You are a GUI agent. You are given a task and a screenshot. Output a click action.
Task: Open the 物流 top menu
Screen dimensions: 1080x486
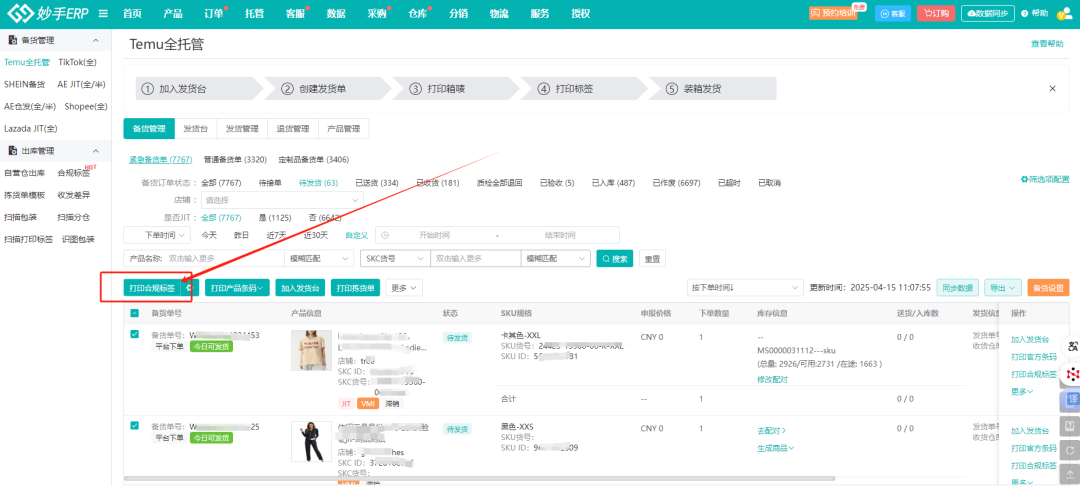499,14
